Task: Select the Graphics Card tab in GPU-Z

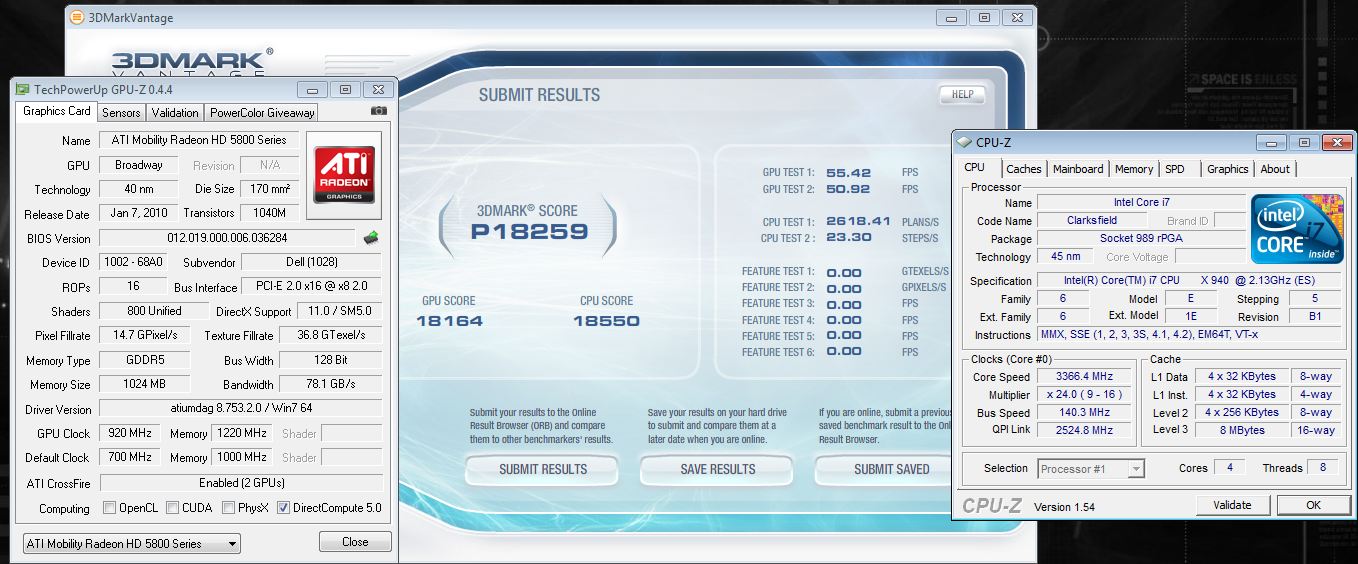Action: (x=57, y=111)
